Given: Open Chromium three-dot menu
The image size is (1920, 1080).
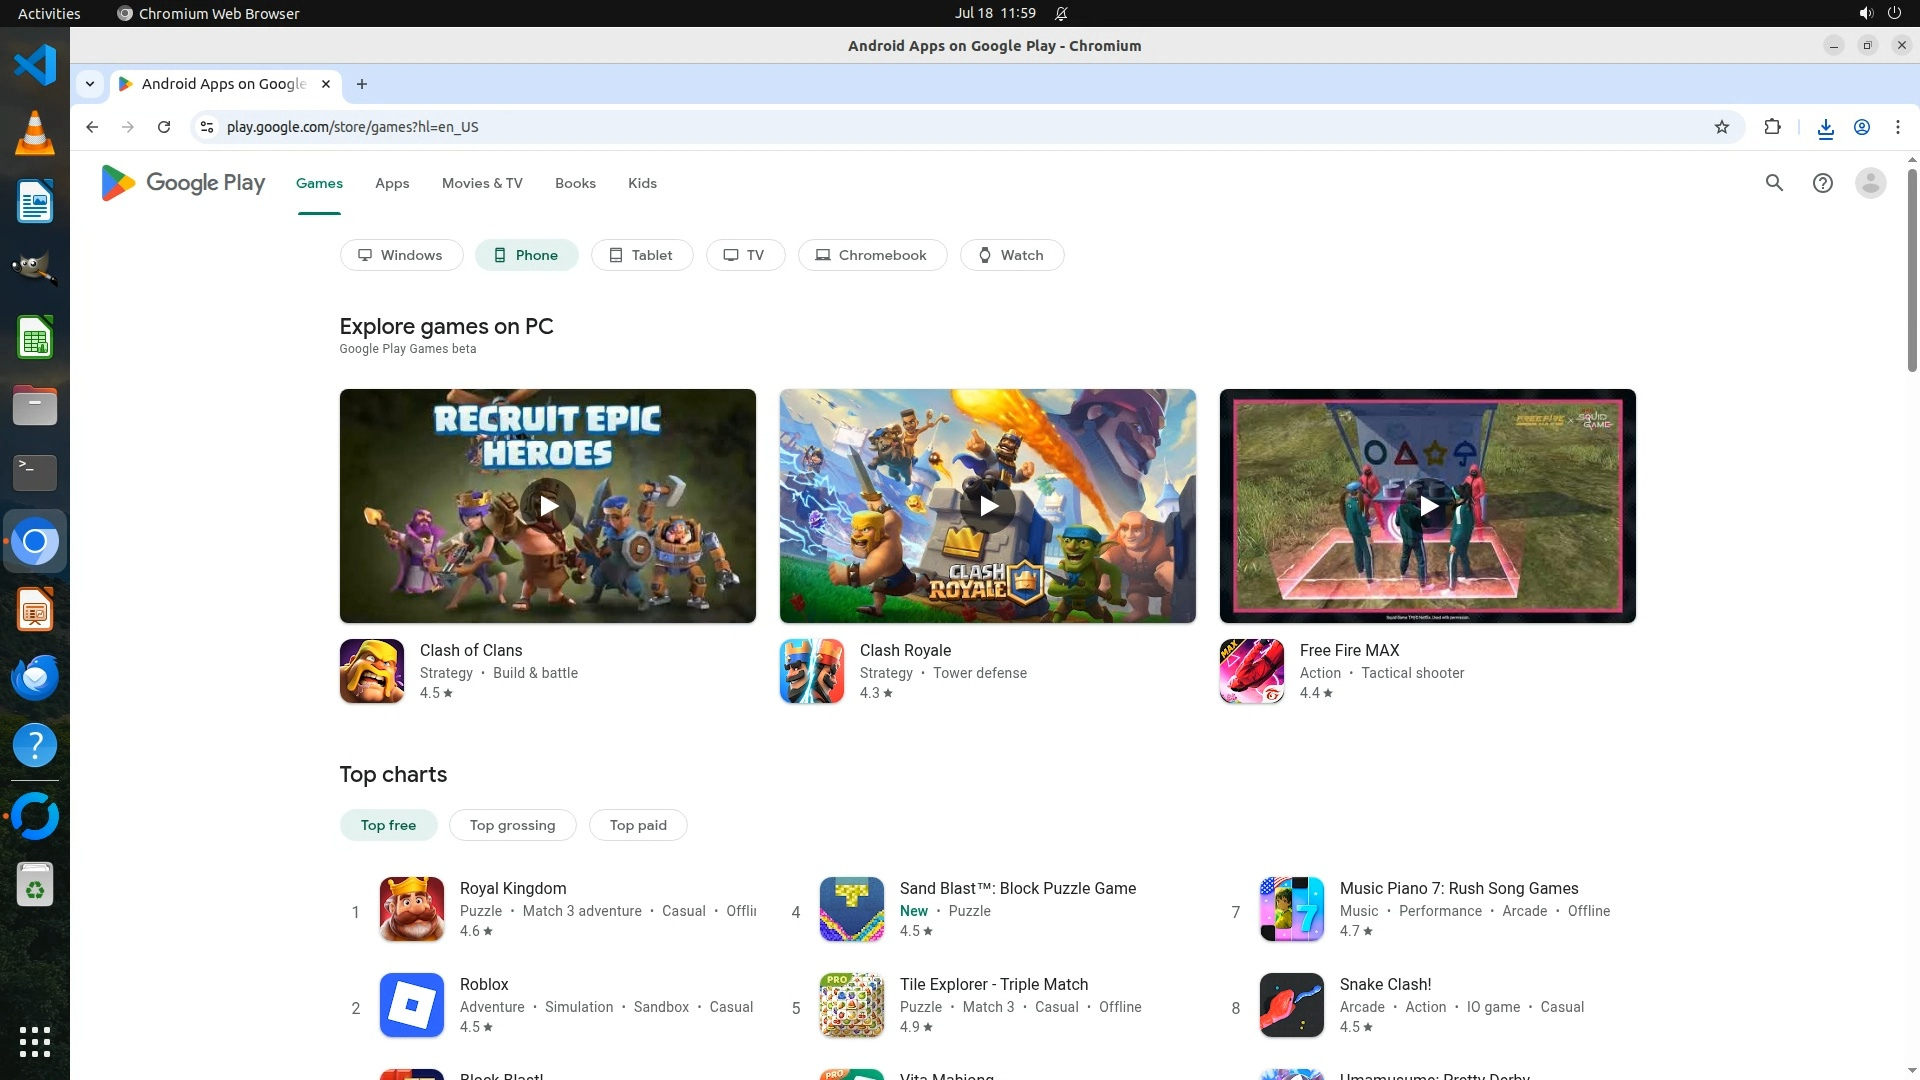Looking at the screenshot, I should coord(1897,127).
